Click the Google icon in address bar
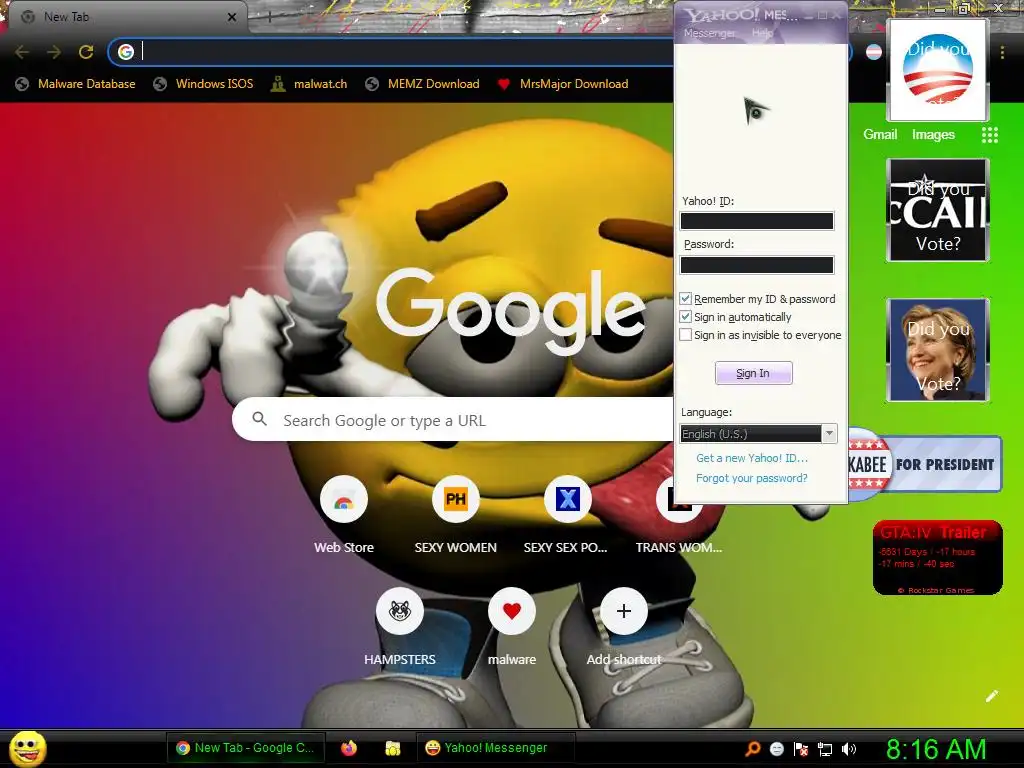The width and height of the screenshot is (1024, 768). [126, 52]
